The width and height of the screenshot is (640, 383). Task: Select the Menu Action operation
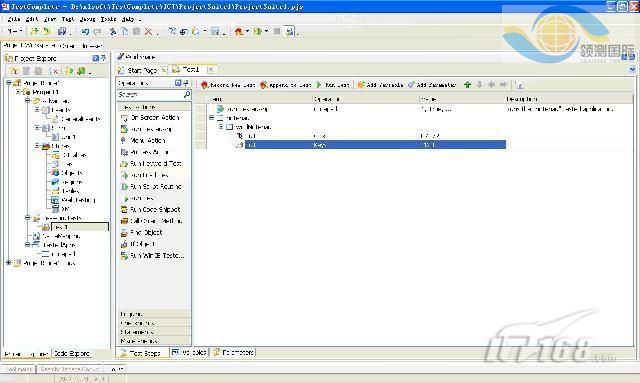click(143, 140)
